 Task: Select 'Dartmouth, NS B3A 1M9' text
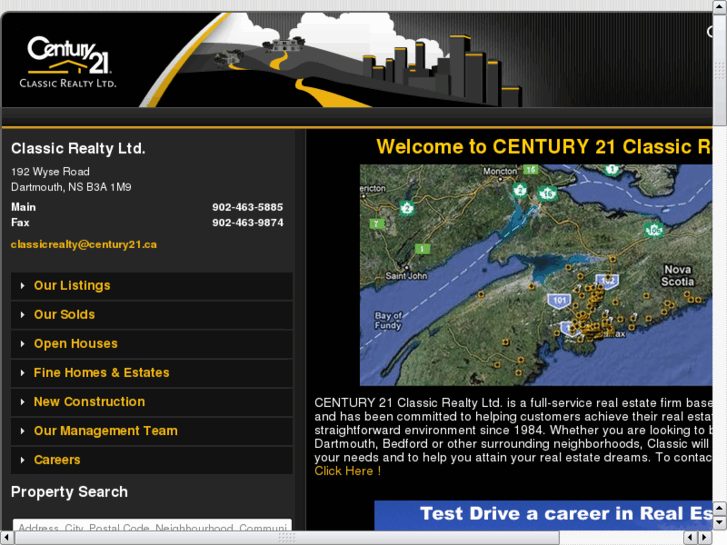click(71, 187)
